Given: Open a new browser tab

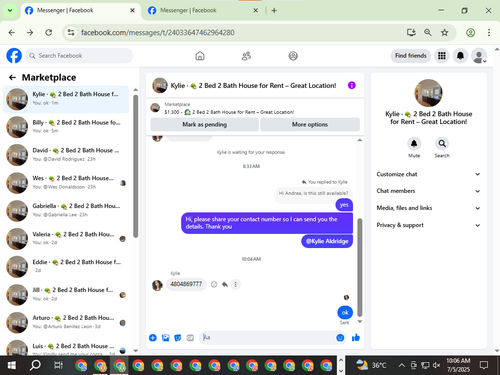Looking at the screenshot, I should tap(274, 11).
